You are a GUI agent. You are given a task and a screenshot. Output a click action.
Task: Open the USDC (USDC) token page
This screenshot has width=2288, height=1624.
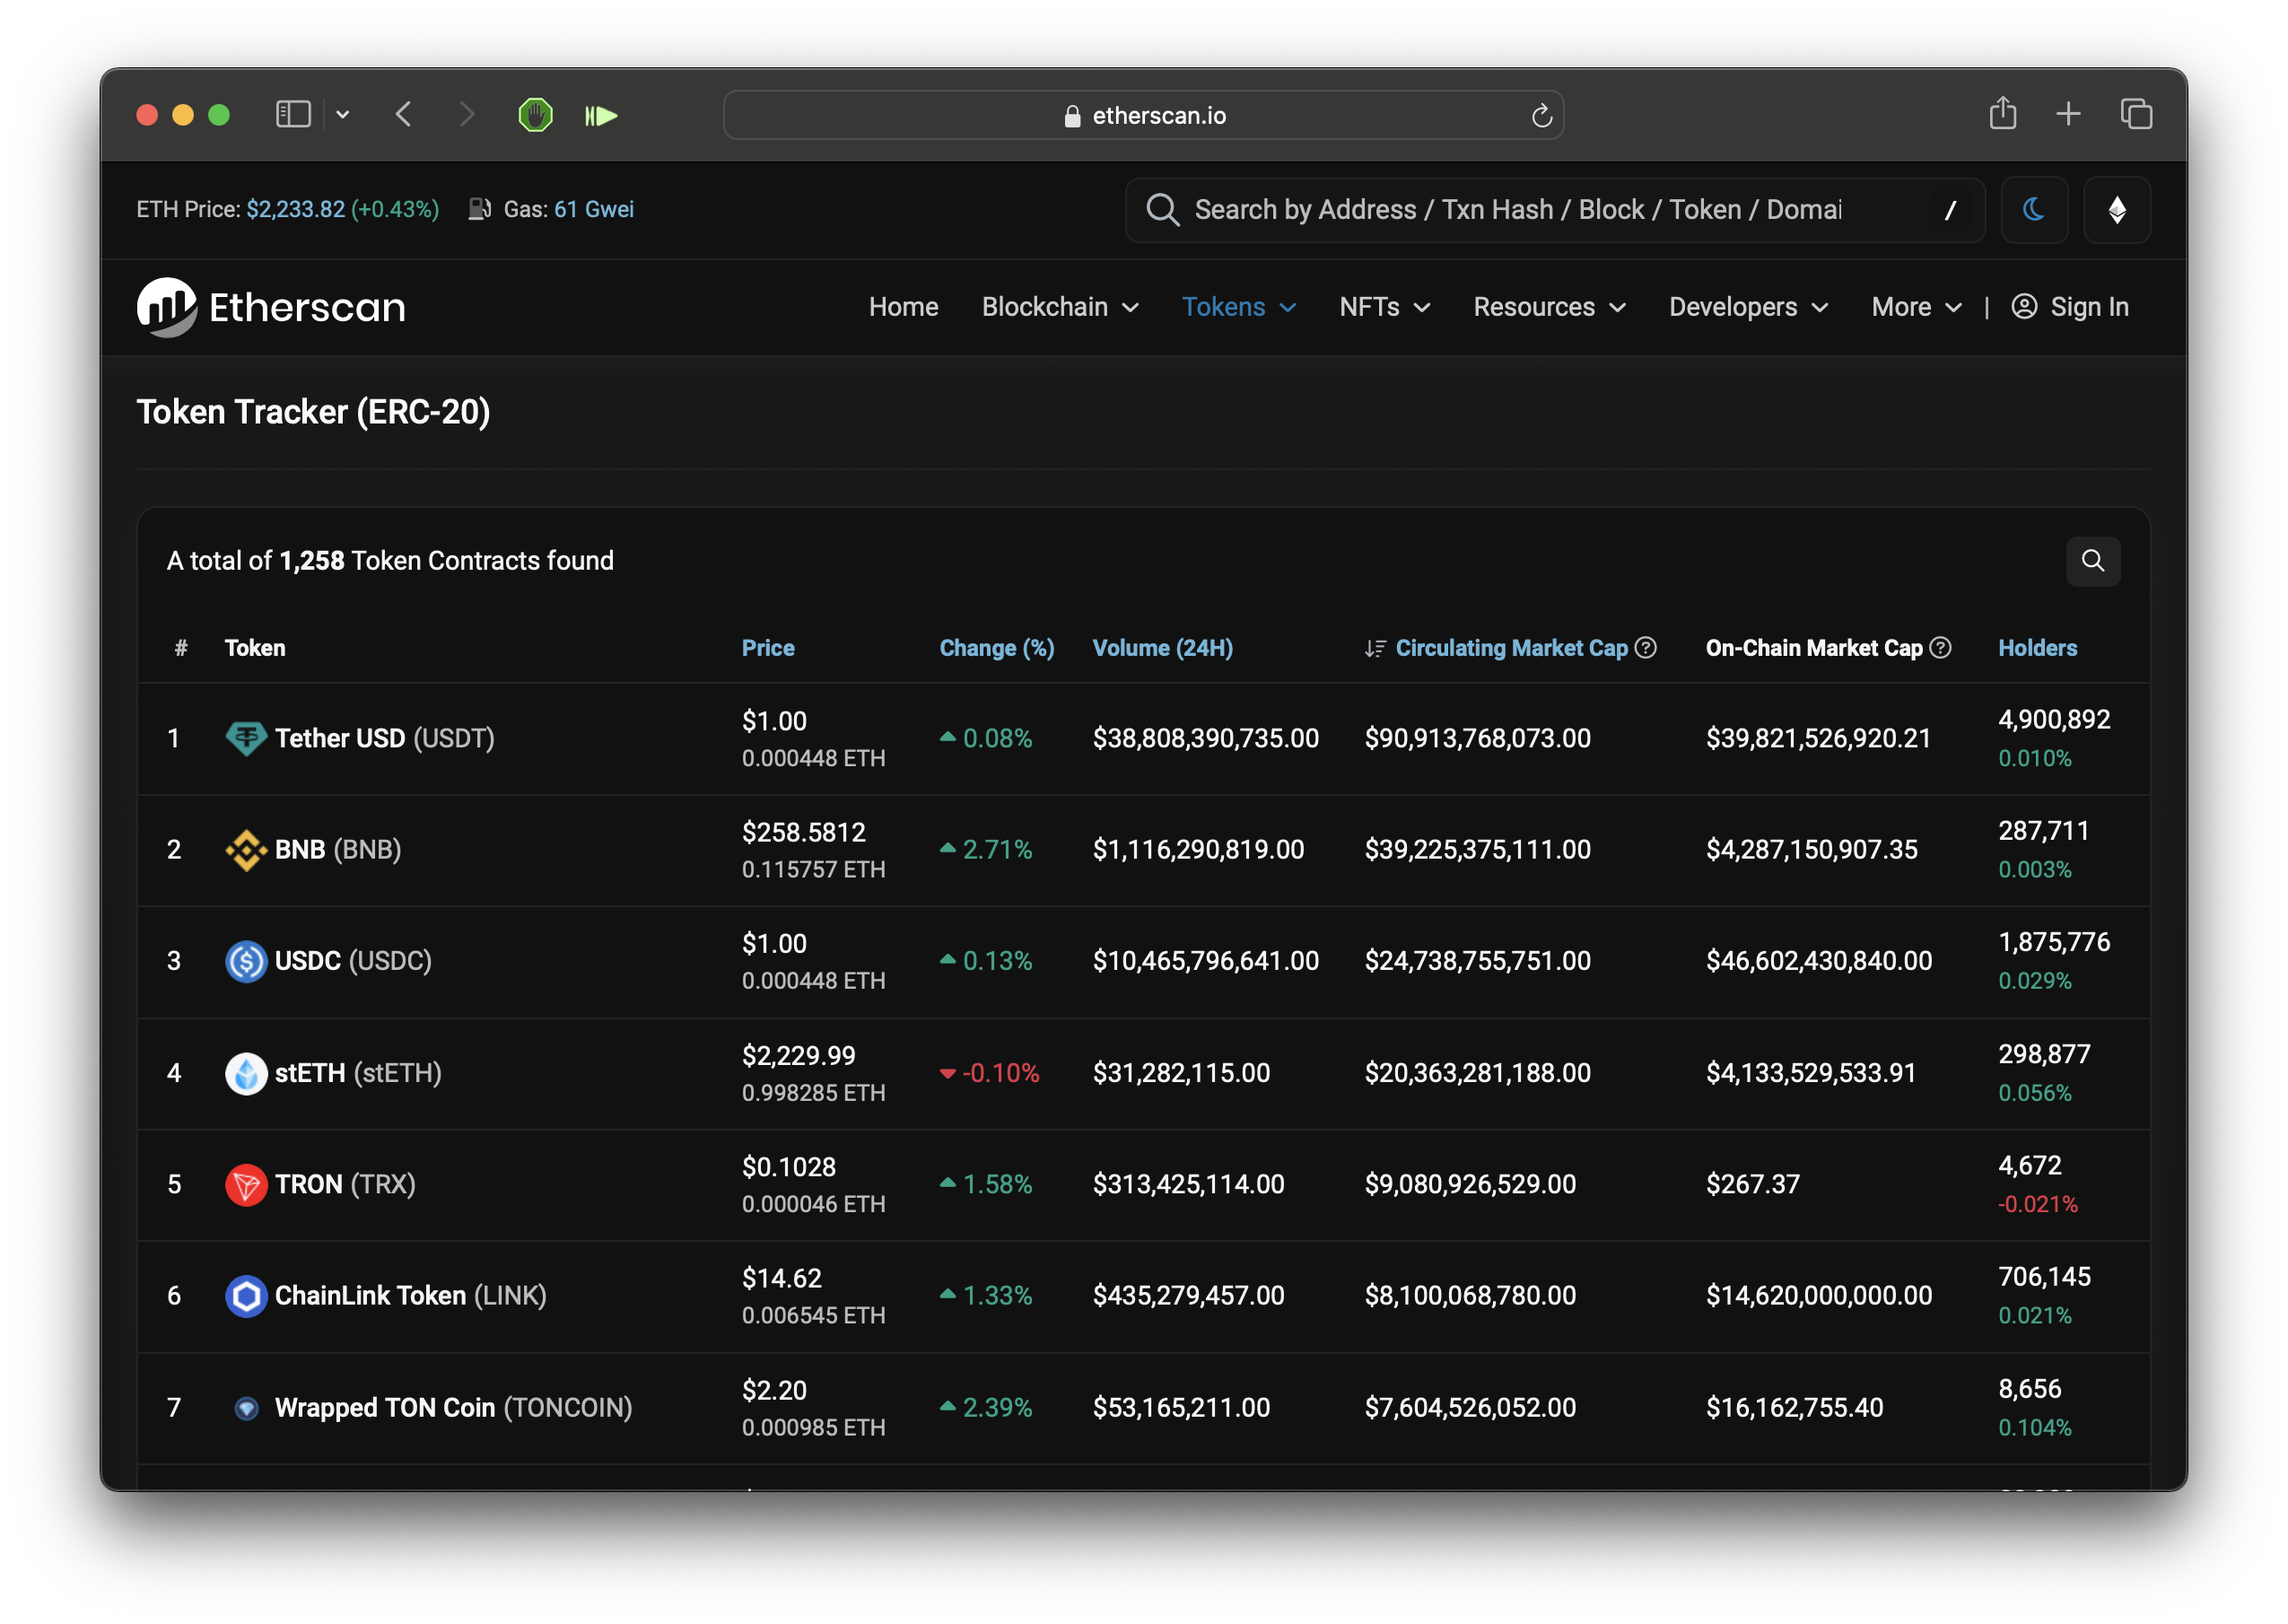353,961
